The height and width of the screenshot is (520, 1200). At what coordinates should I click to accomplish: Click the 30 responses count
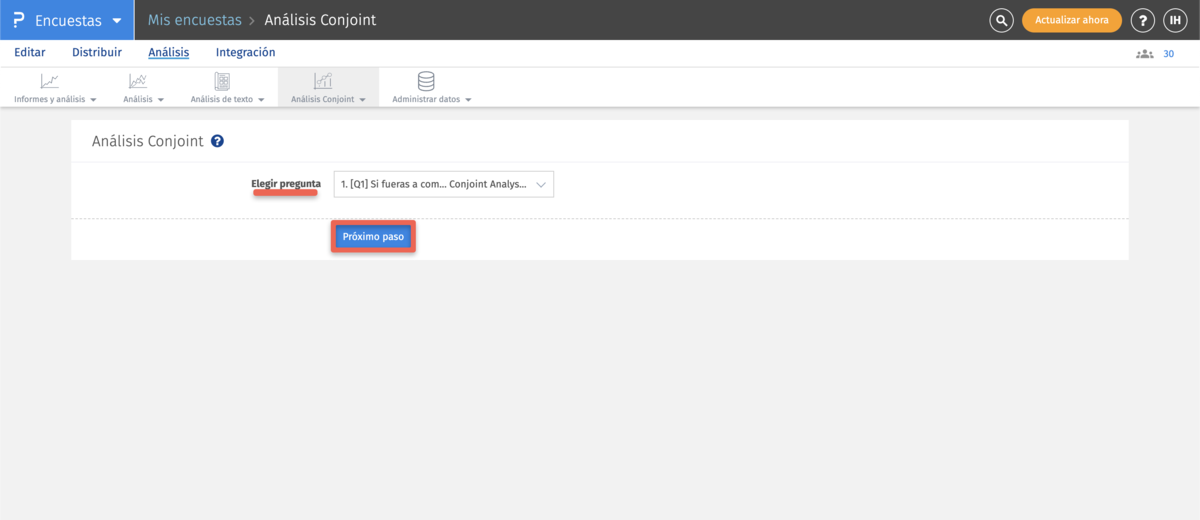point(1168,54)
